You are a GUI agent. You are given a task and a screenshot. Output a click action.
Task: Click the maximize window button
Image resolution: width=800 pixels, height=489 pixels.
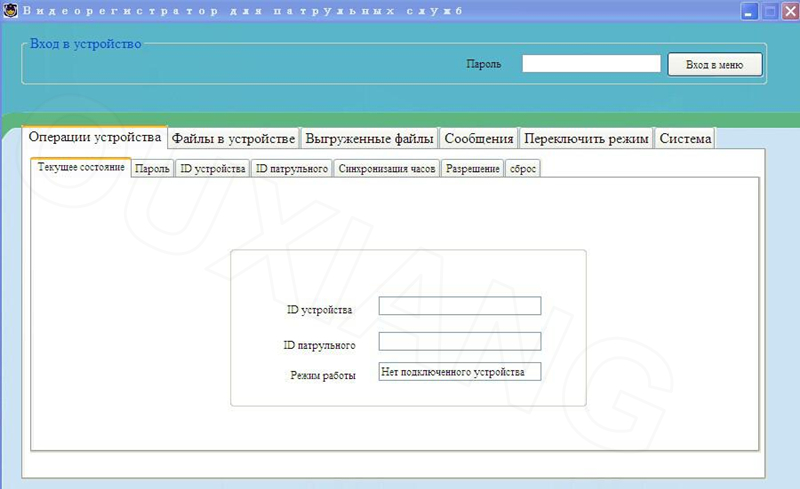[770, 11]
